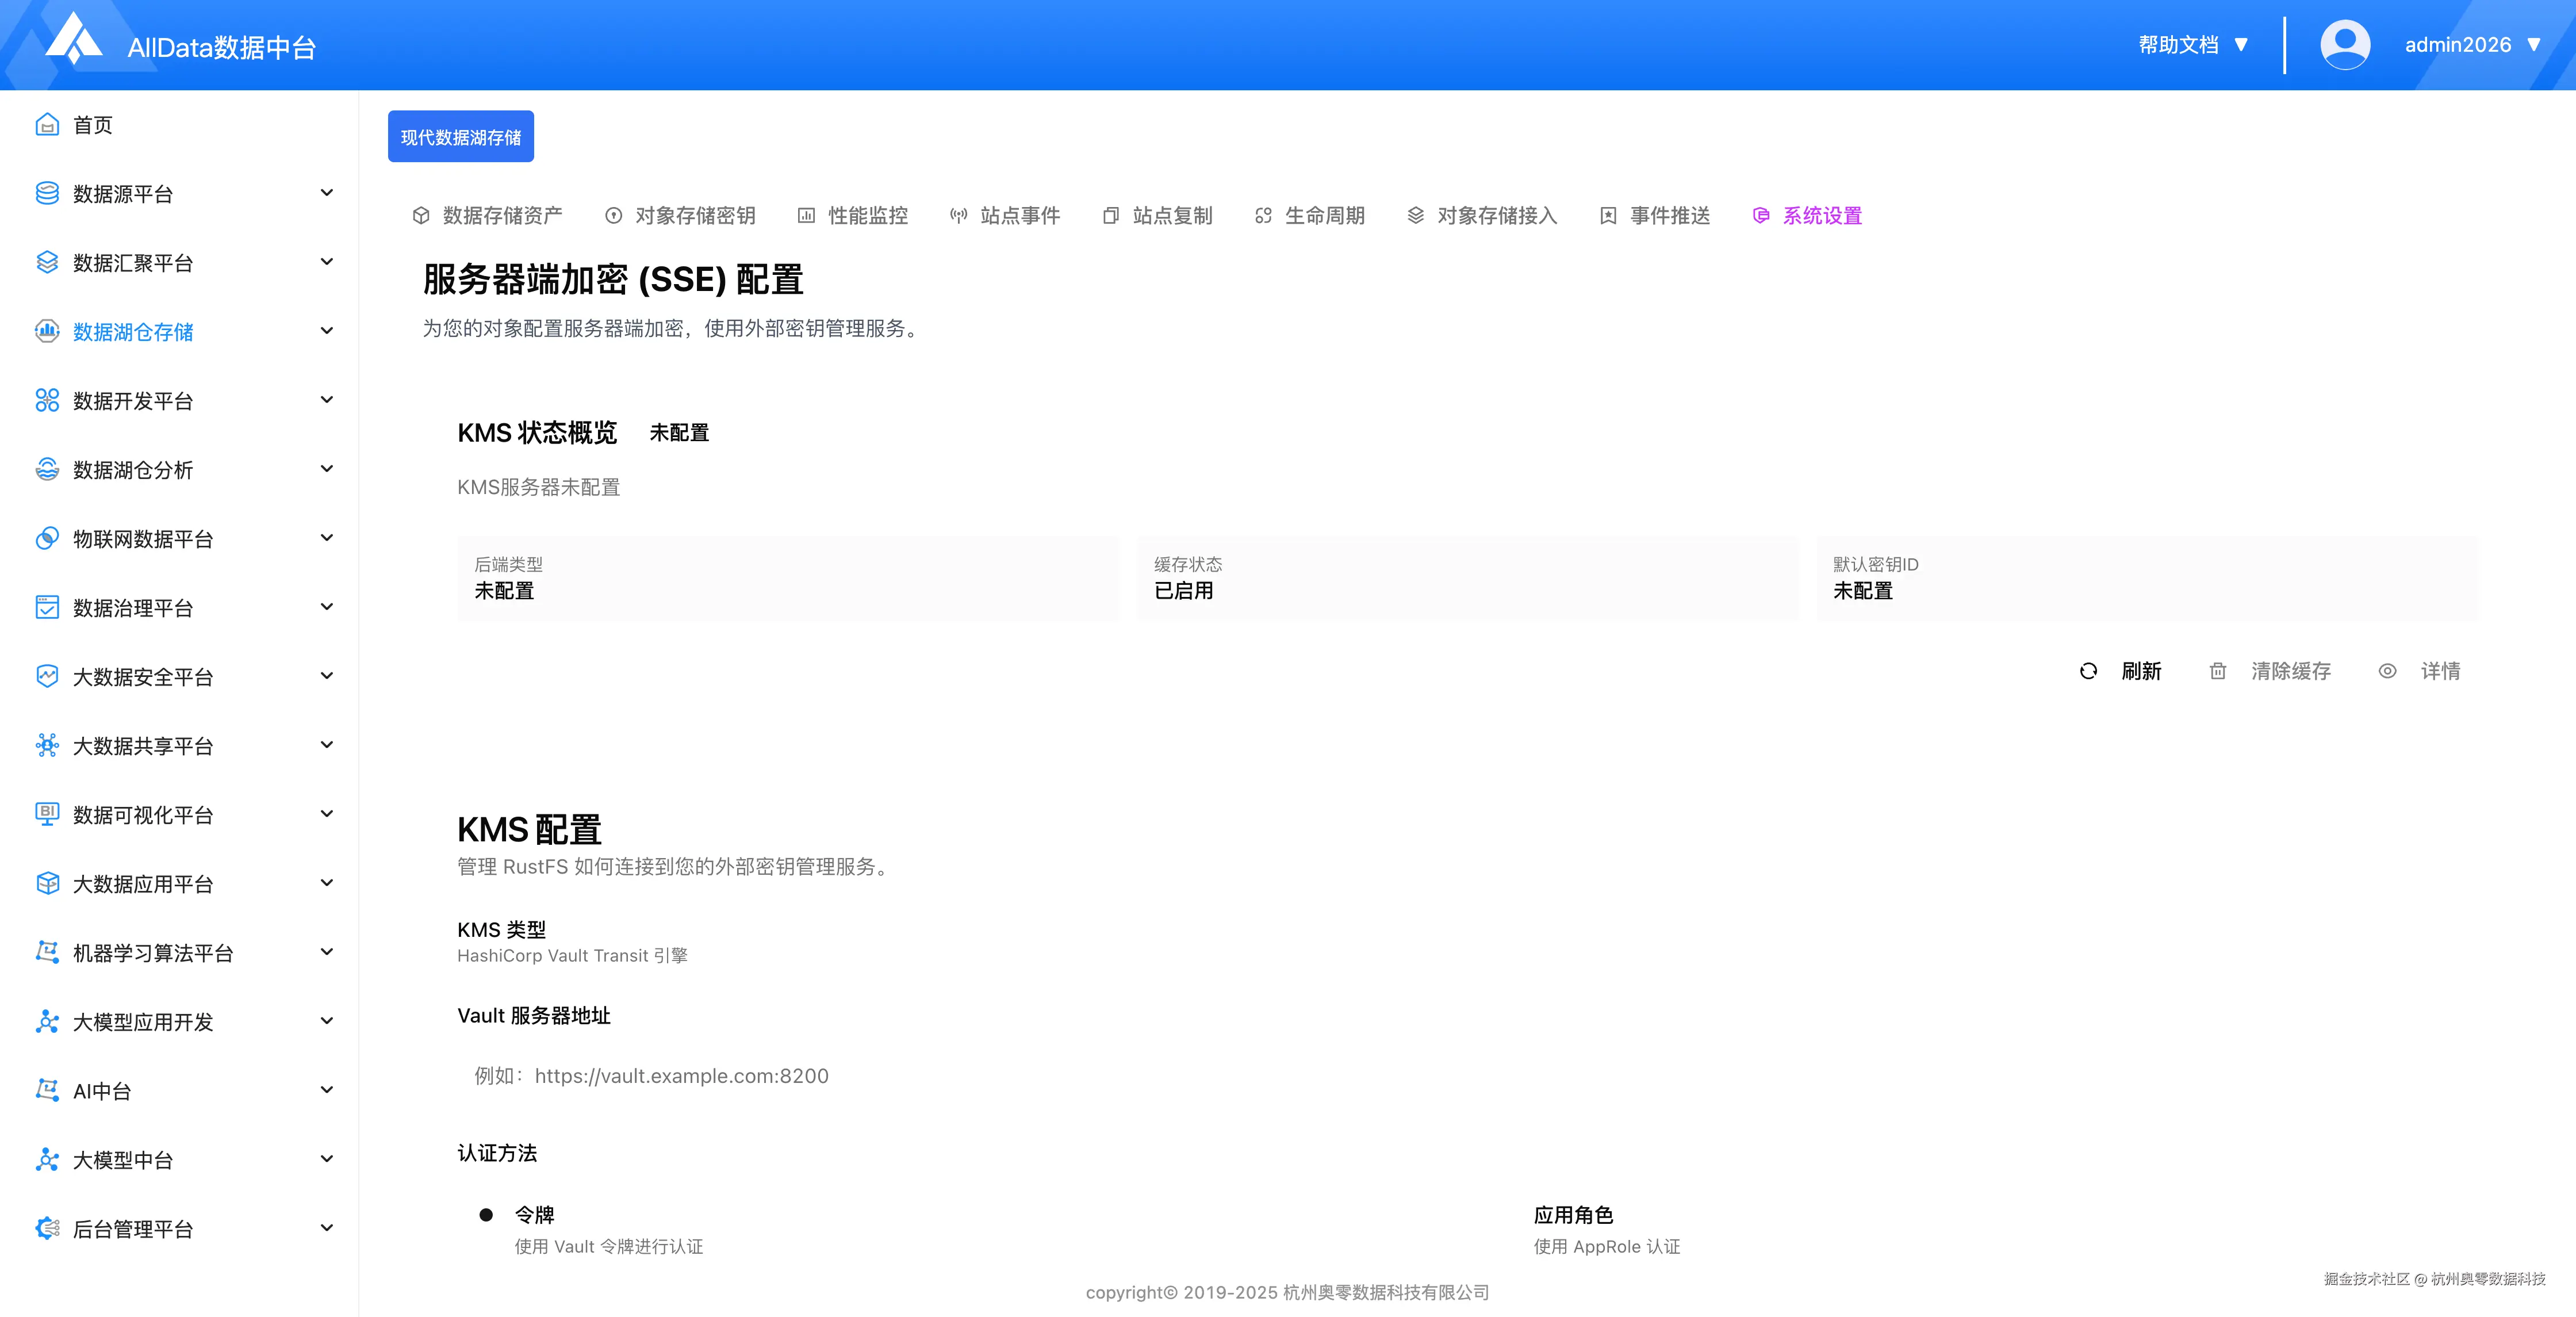This screenshot has height=1317, width=2576.
Task: Switch to the 生命周期 tab
Action: [1323, 215]
